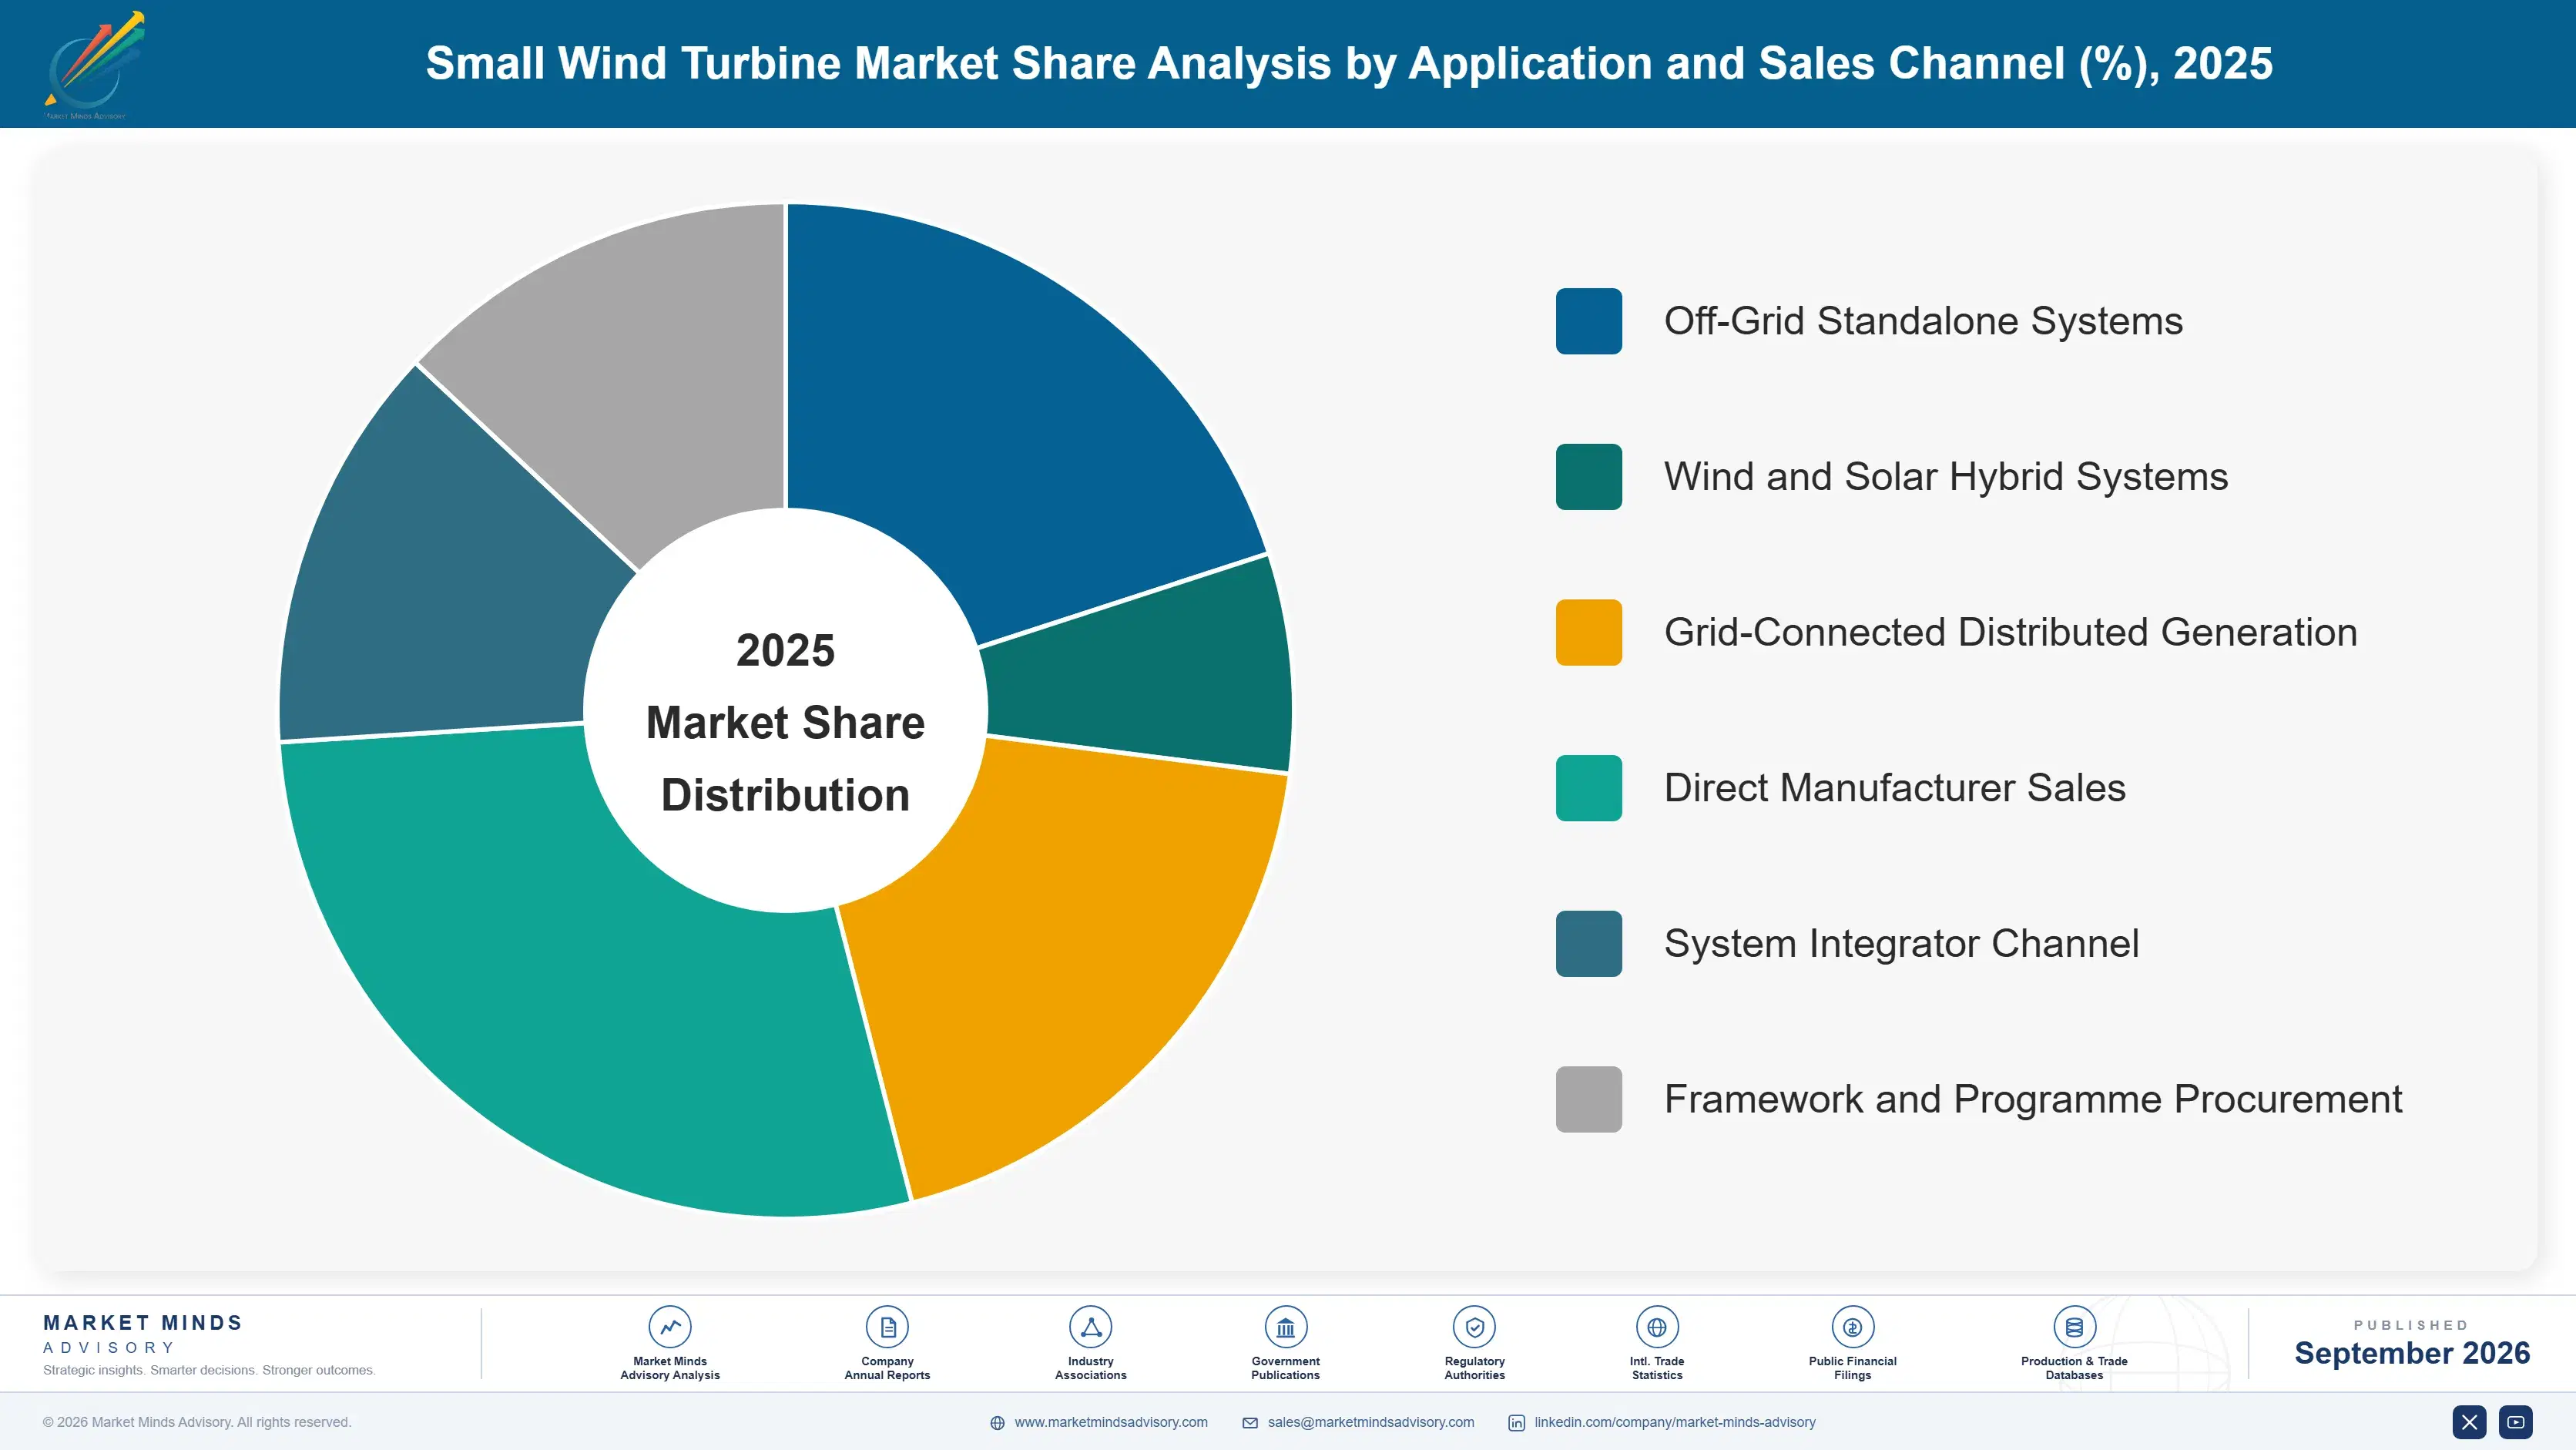The image size is (2576, 1450).
Task: Click 'Framework and Programme Procurement' legend label
Action: click(x=2033, y=1099)
